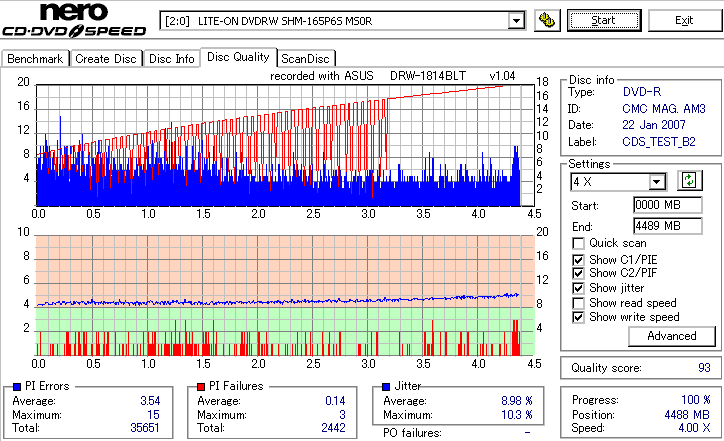The height and width of the screenshot is (441, 724).
Task: Click the green refresh speed settings icon
Action: coord(689,181)
